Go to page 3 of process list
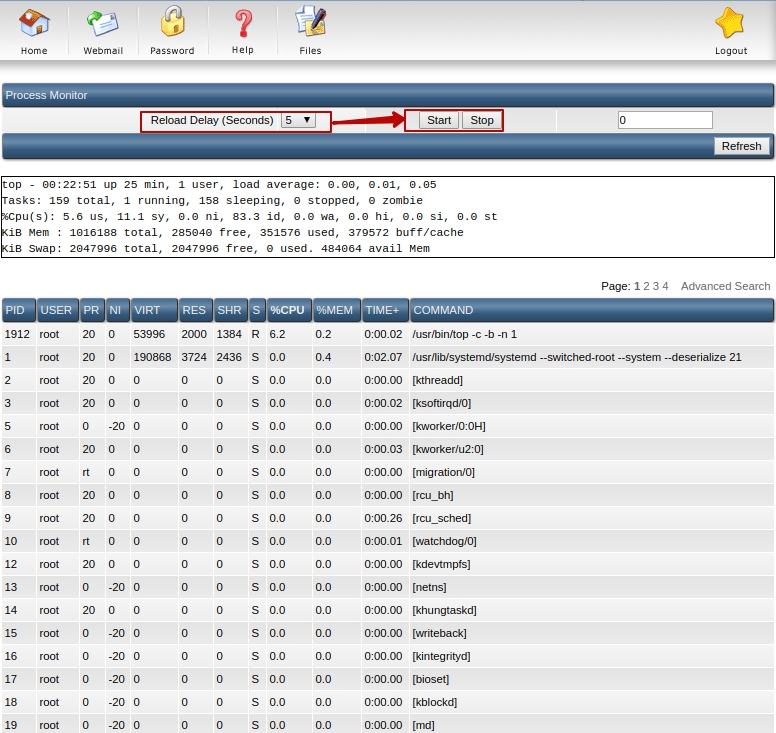 tap(655, 286)
